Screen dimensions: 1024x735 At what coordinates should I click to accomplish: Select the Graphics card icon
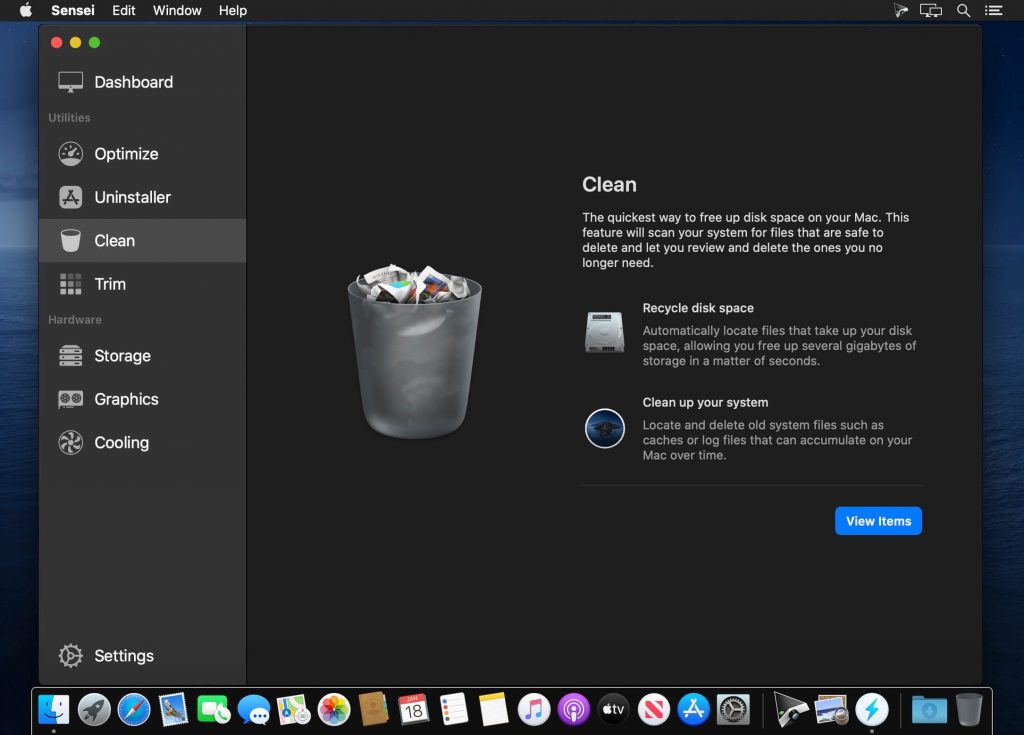(x=70, y=399)
